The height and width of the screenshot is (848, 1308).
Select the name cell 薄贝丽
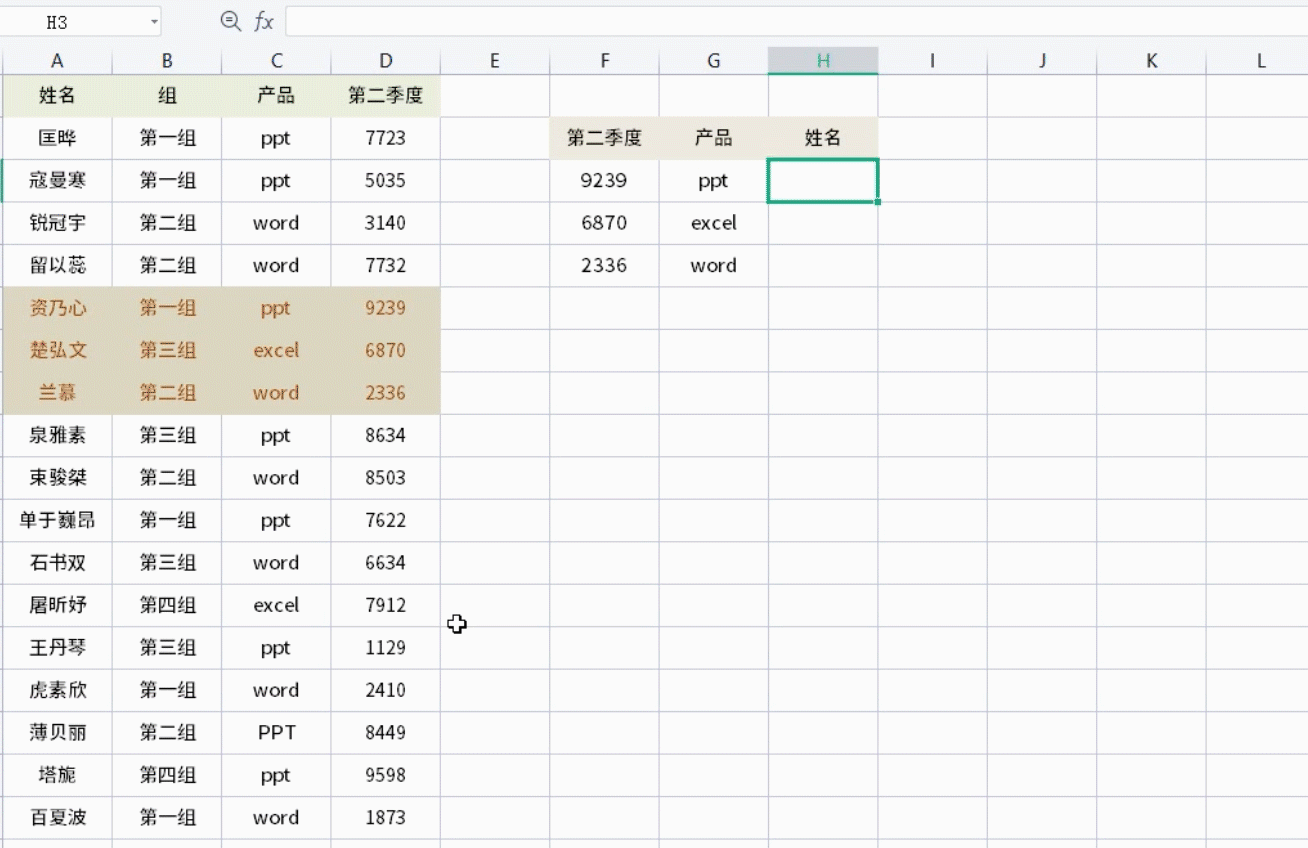(57, 733)
